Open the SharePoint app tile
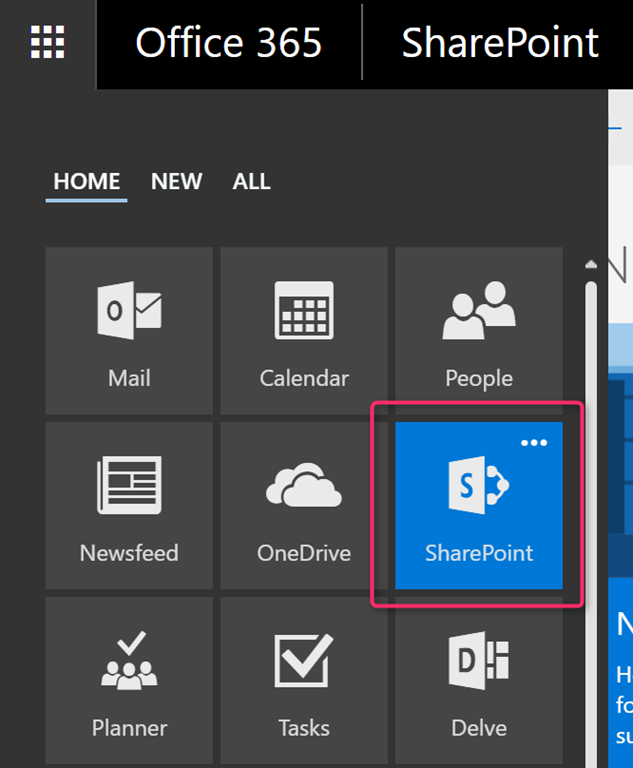Viewport: 633px width, 768px height. tap(479, 505)
